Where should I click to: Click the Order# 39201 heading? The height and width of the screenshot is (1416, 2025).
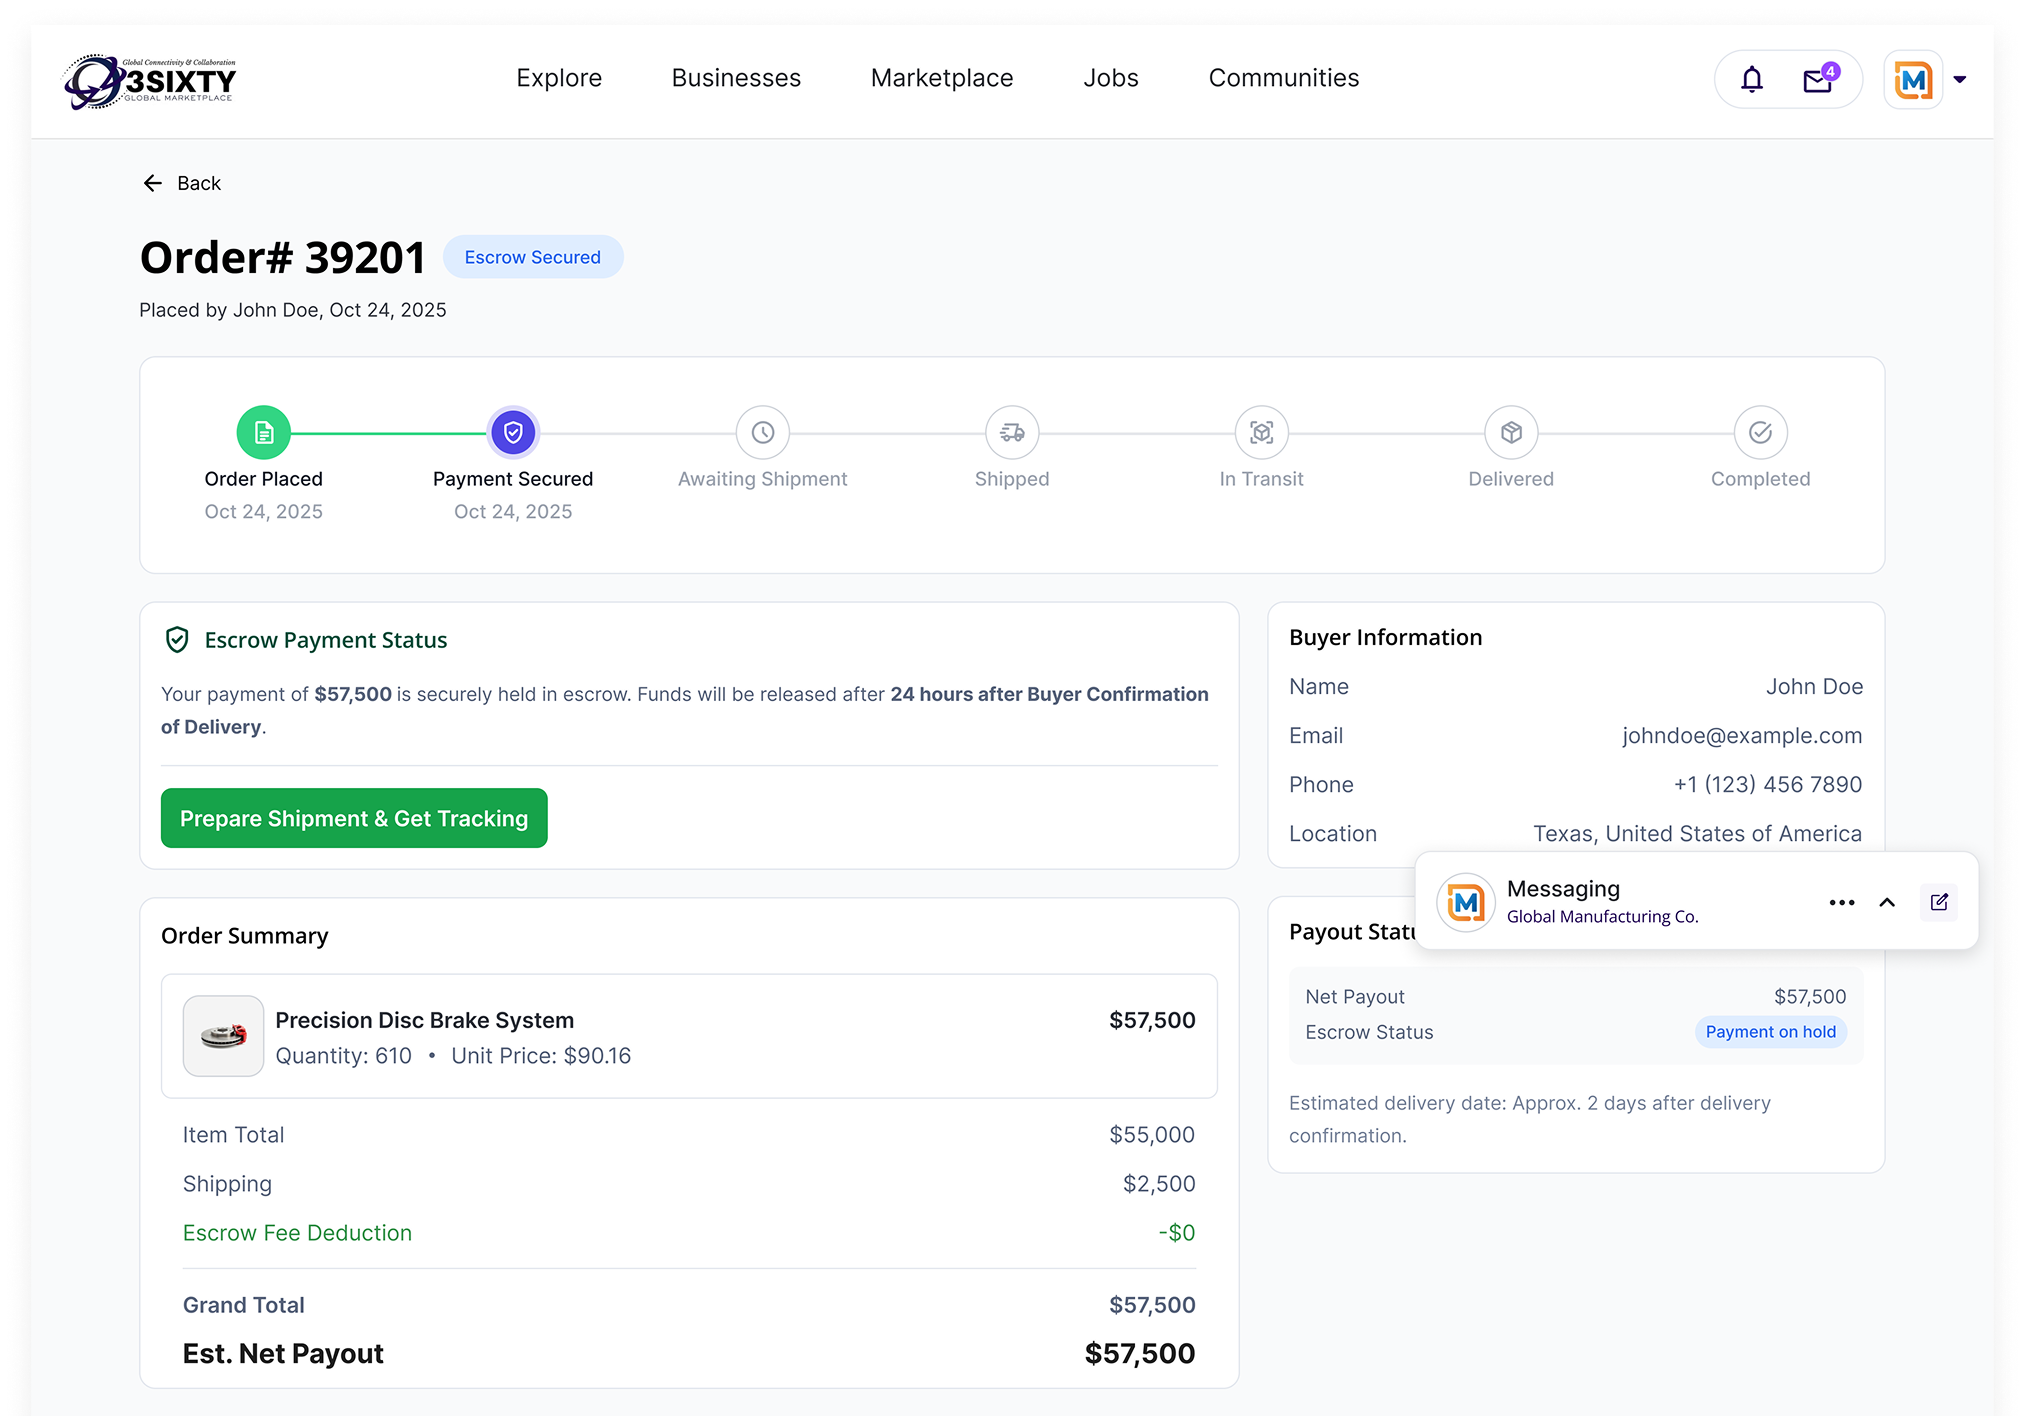(x=283, y=258)
